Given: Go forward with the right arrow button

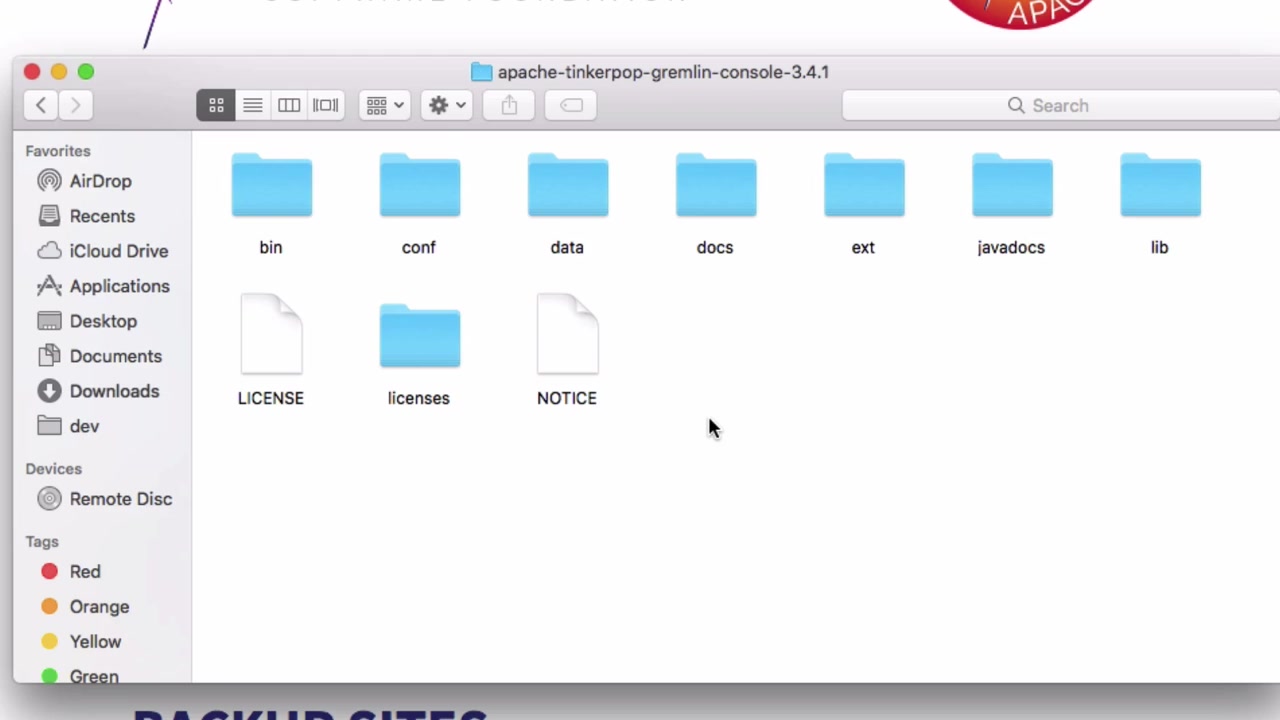Looking at the screenshot, I should click(75, 105).
